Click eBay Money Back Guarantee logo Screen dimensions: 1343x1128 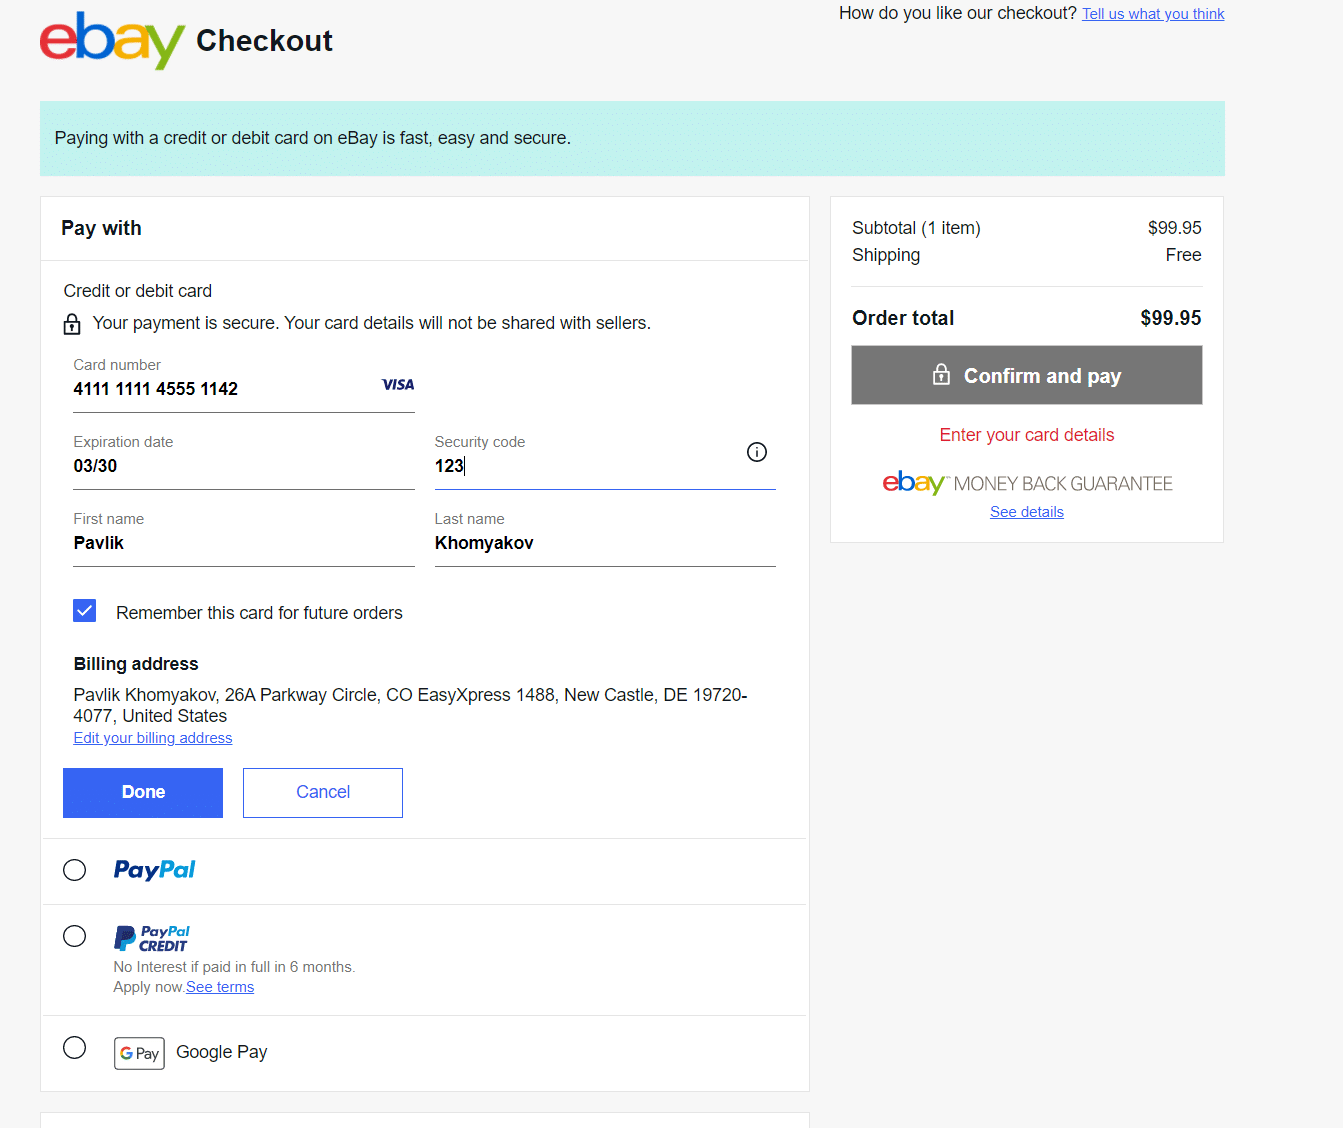pyautogui.click(x=1027, y=483)
